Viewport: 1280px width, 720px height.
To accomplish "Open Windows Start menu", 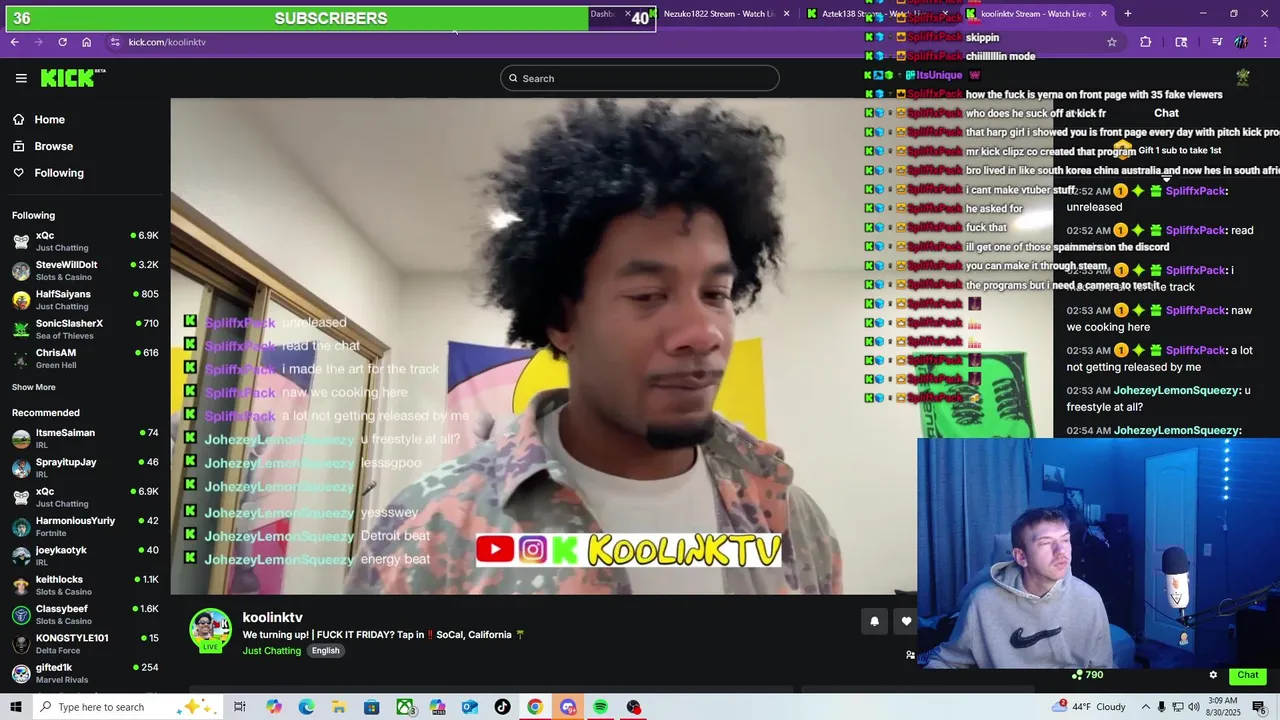I will [x=15, y=707].
